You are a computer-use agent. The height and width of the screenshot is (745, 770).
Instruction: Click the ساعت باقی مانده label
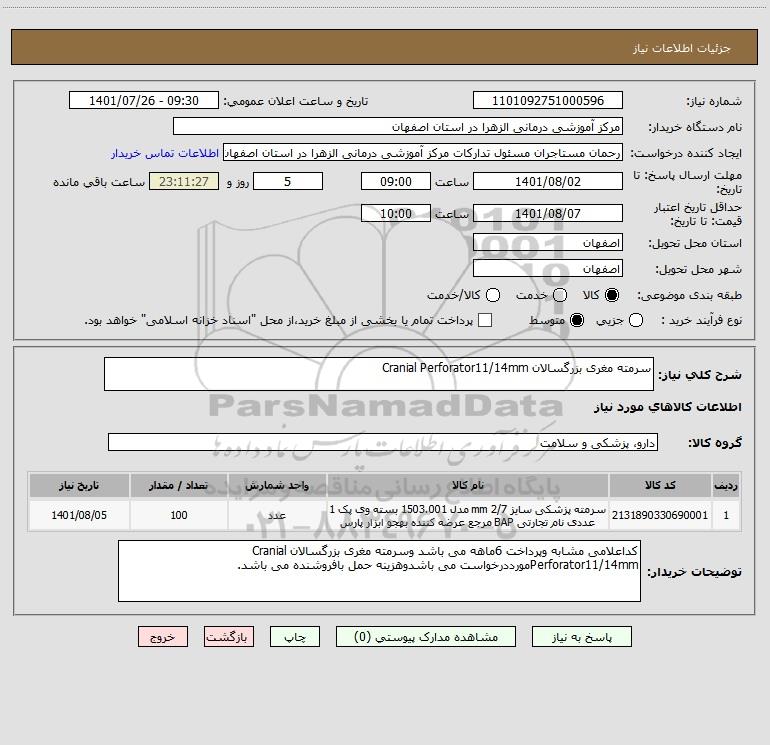[x=99, y=182]
